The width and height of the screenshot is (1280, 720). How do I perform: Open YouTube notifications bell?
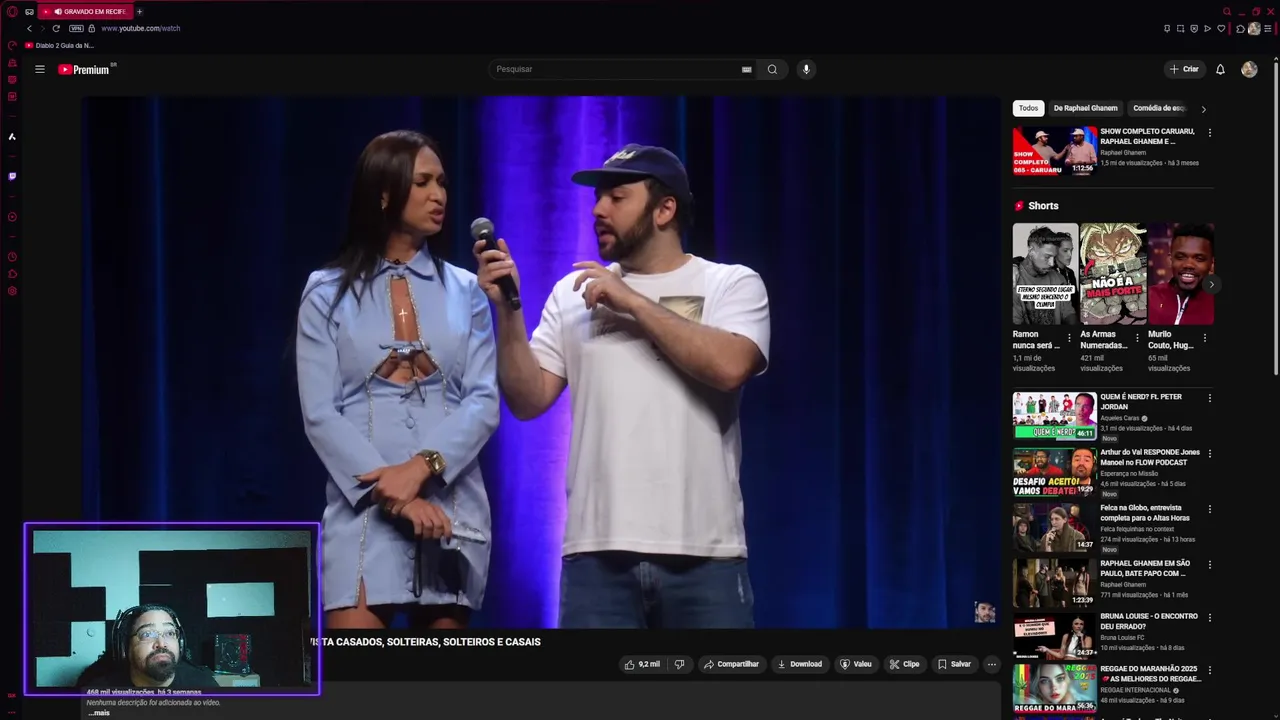click(1220, 69)
